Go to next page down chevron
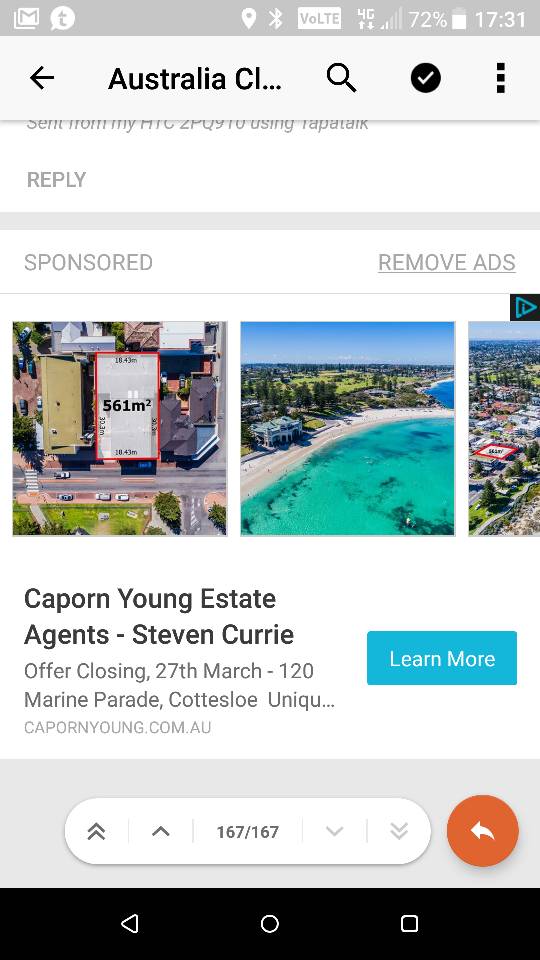The height and width of the screenshot is (960, 540). pos(334,831)
